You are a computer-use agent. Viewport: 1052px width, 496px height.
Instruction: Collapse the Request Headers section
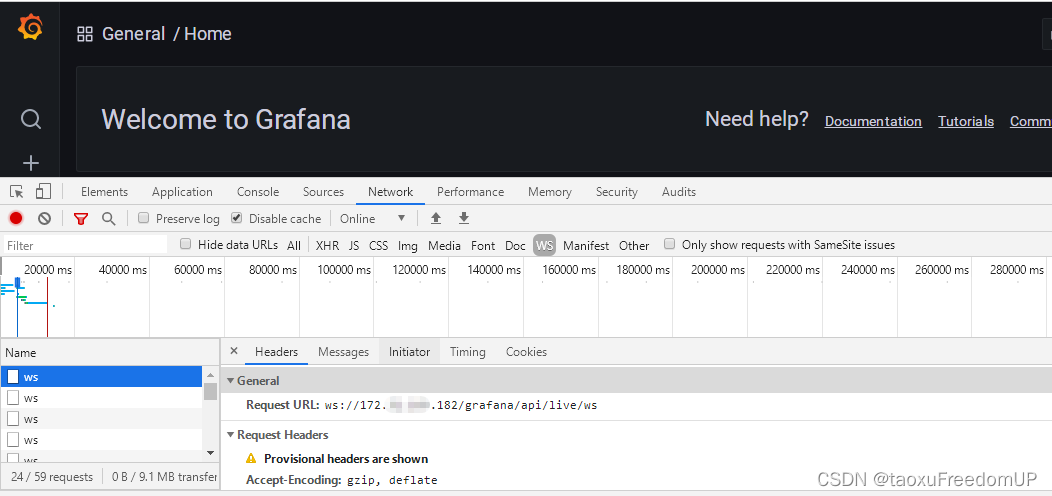[x=230, y=435]
